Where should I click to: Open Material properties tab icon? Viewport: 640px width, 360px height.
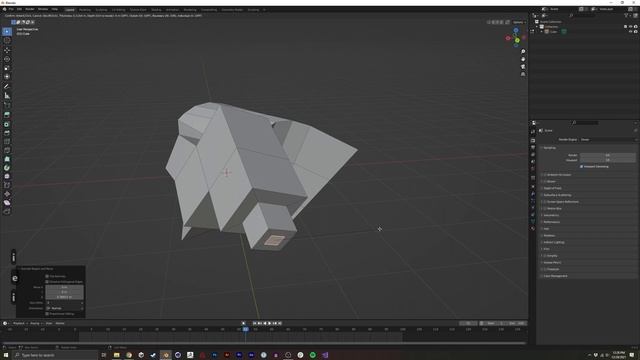pyautogui.click(x=533, y=229)
